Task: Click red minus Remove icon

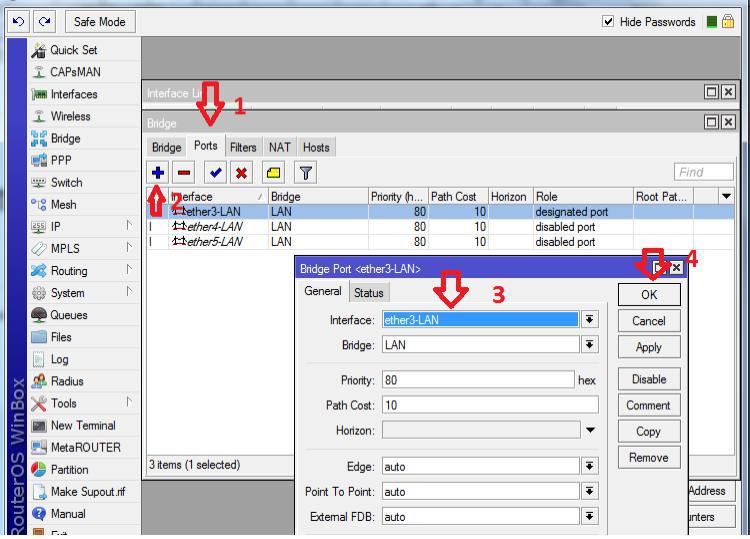Action: (184, 173)
